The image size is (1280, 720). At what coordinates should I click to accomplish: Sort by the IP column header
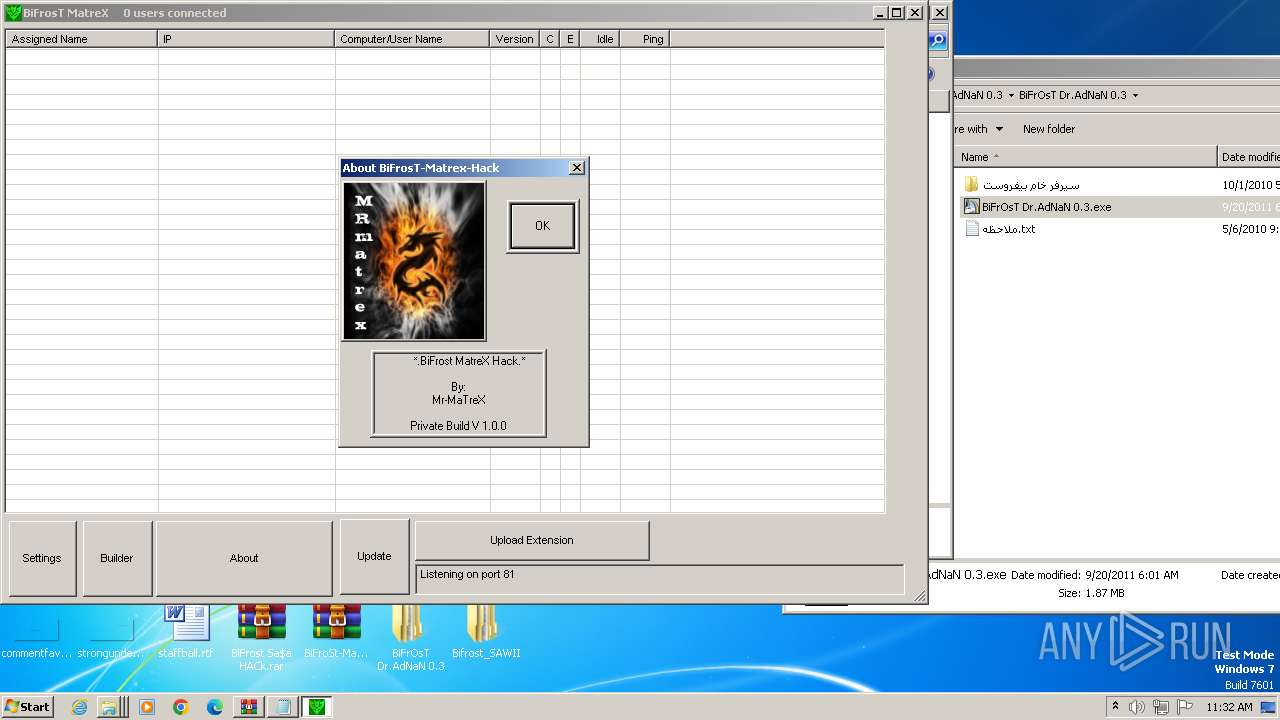(246, 39)
